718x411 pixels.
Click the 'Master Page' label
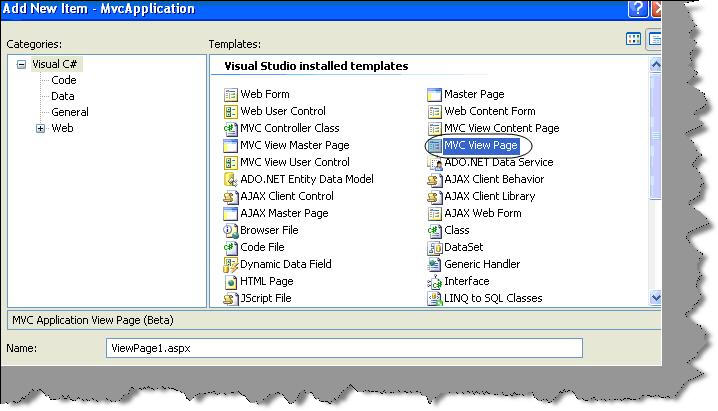click(474, 94)
